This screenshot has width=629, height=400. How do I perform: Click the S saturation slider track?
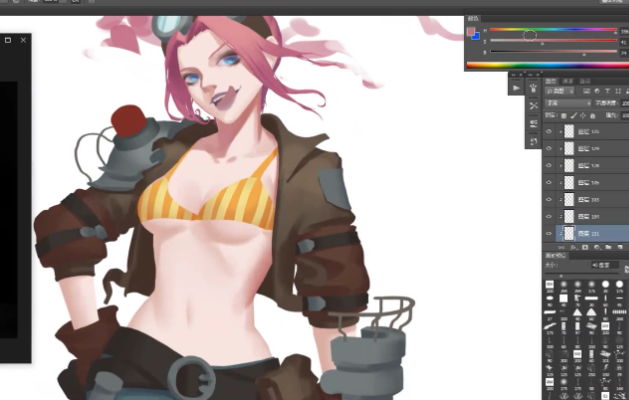[x=553, y=41]
